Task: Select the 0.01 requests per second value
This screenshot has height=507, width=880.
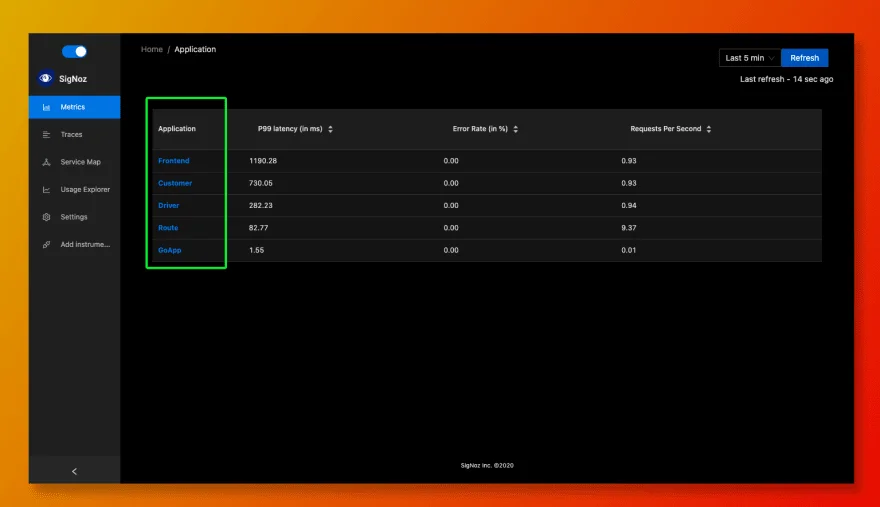Action: (629, 250)
